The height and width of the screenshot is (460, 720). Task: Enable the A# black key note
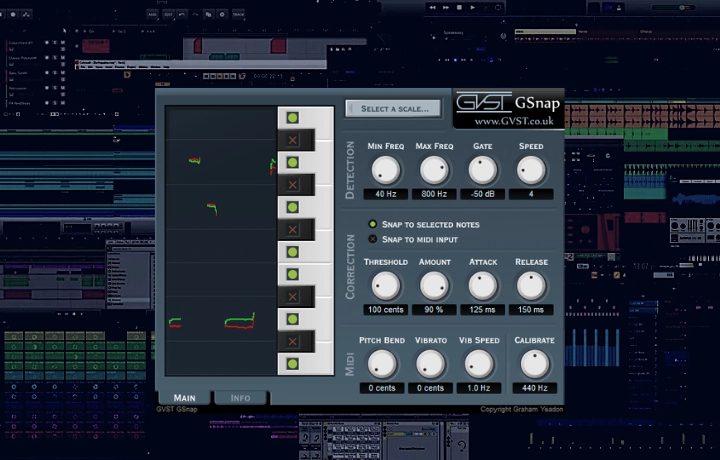click(292, 140)
